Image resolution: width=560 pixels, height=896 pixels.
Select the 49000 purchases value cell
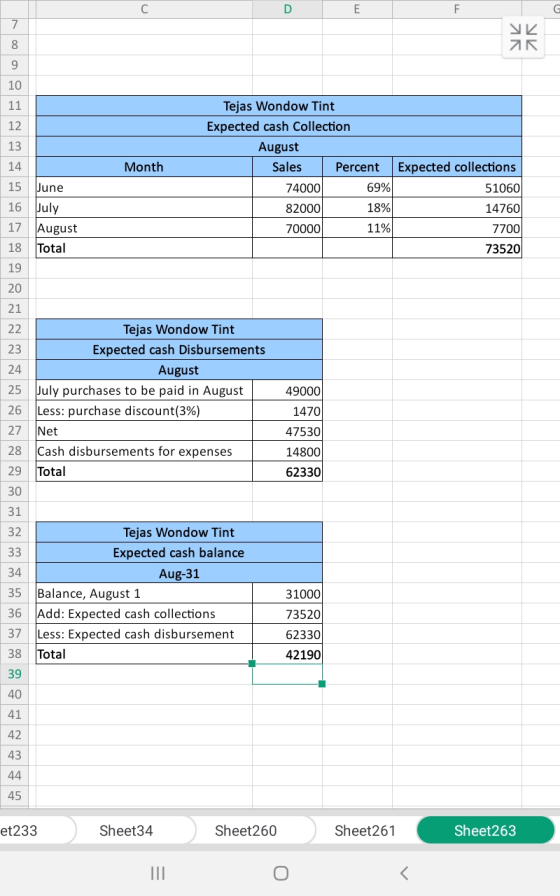click(x=287, y=390)
